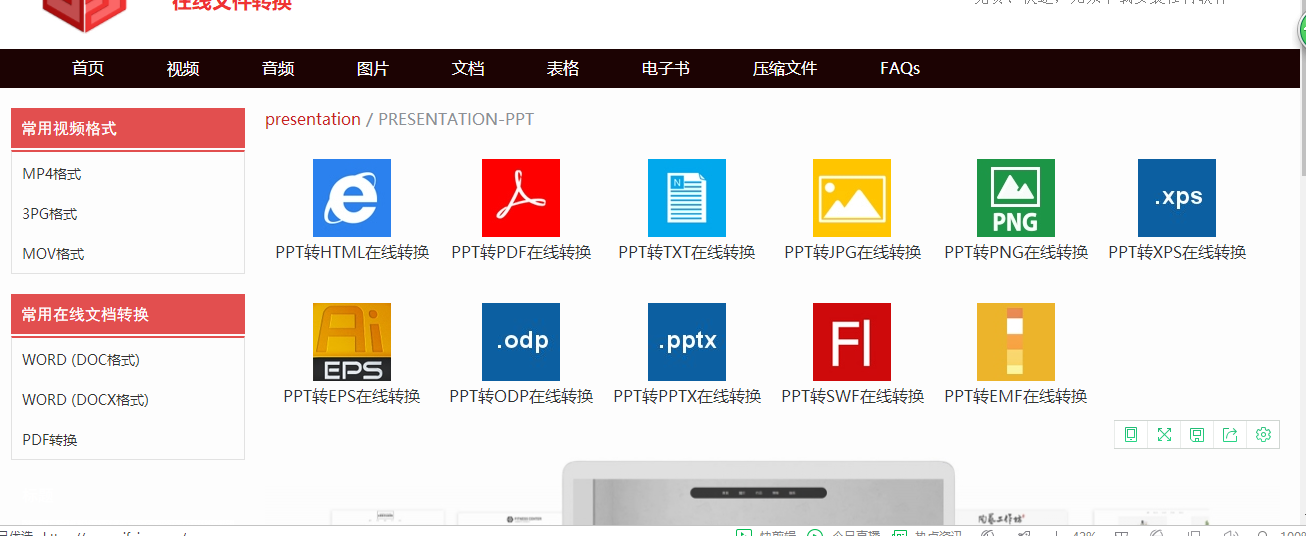Click the red Flash SWF icon
This screenshot has width=1306, height=536.
(x=852, y=342)
